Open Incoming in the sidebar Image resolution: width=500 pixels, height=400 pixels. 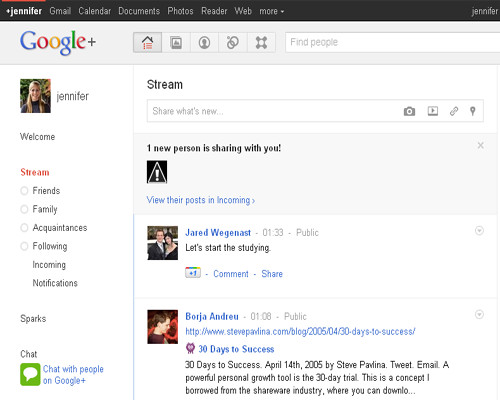49,265
